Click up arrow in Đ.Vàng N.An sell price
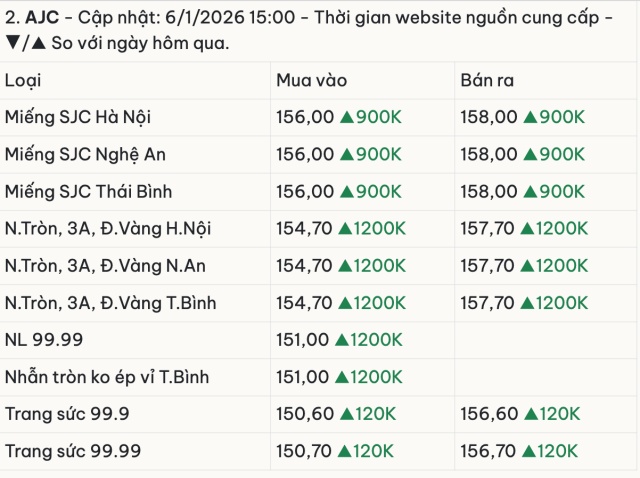Screen dimensions: 640x478 (x=531, y=266)
